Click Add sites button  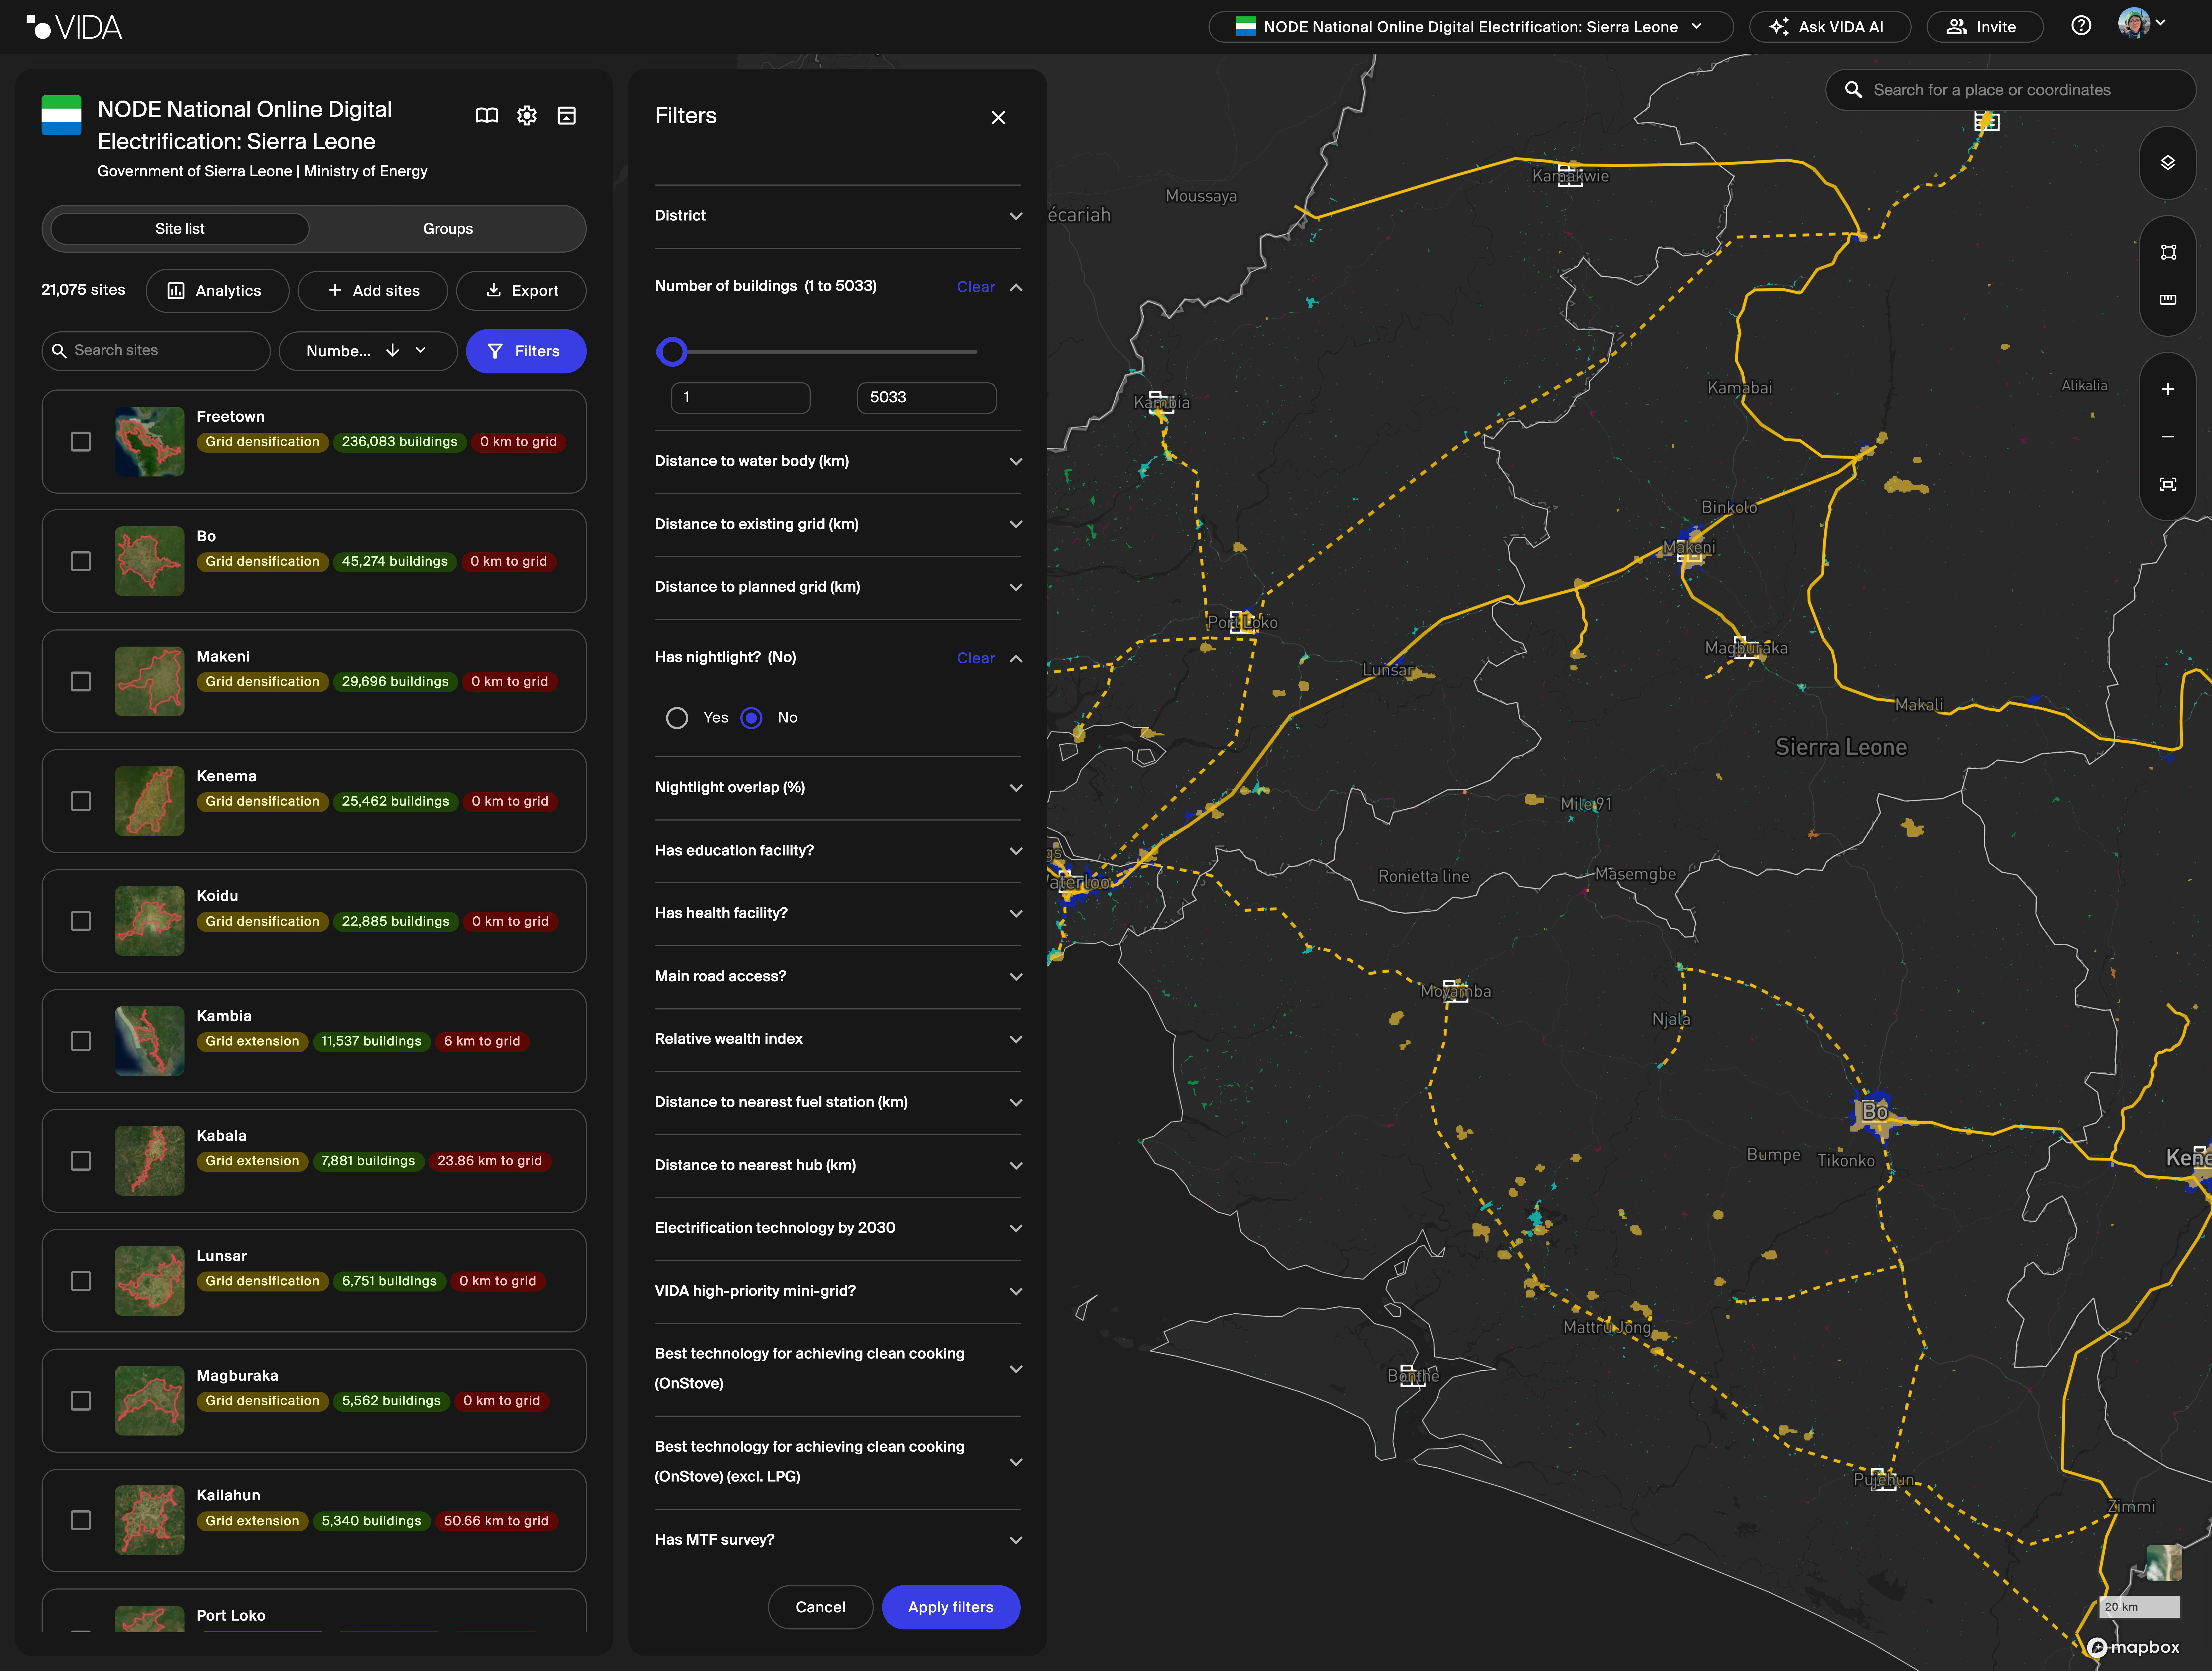click(x=373, y=291)
